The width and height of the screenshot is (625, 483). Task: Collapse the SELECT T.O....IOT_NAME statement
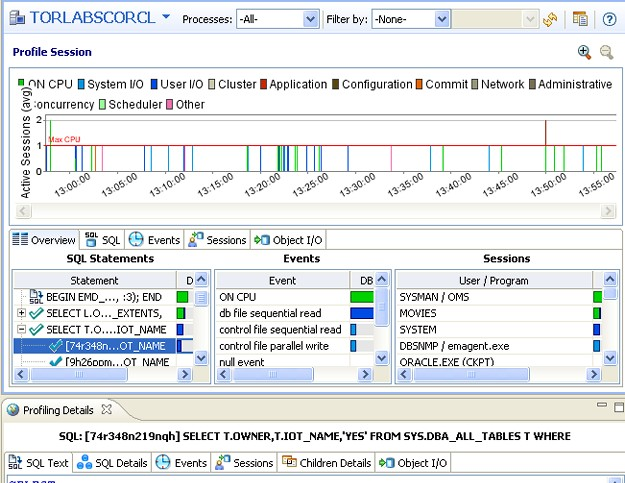[x=22, y=330]
